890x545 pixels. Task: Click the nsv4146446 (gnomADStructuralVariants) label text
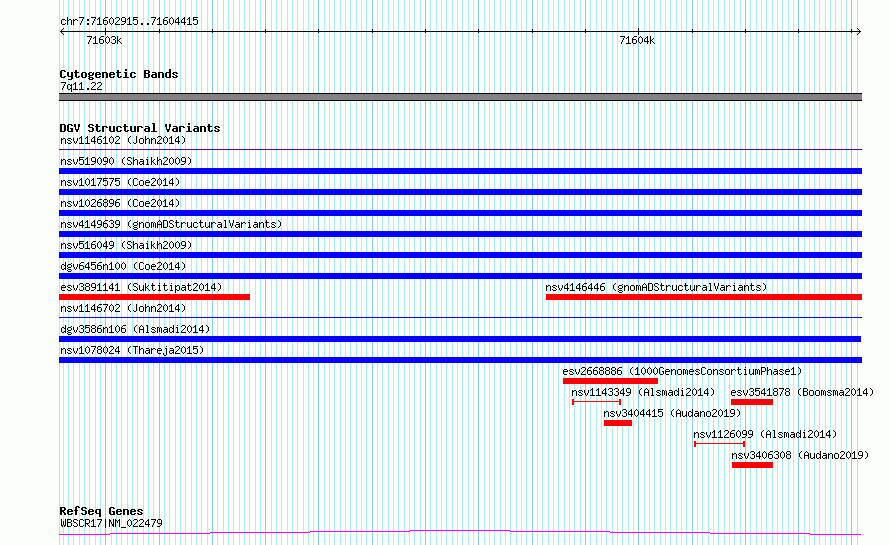(x=656, y=287)
